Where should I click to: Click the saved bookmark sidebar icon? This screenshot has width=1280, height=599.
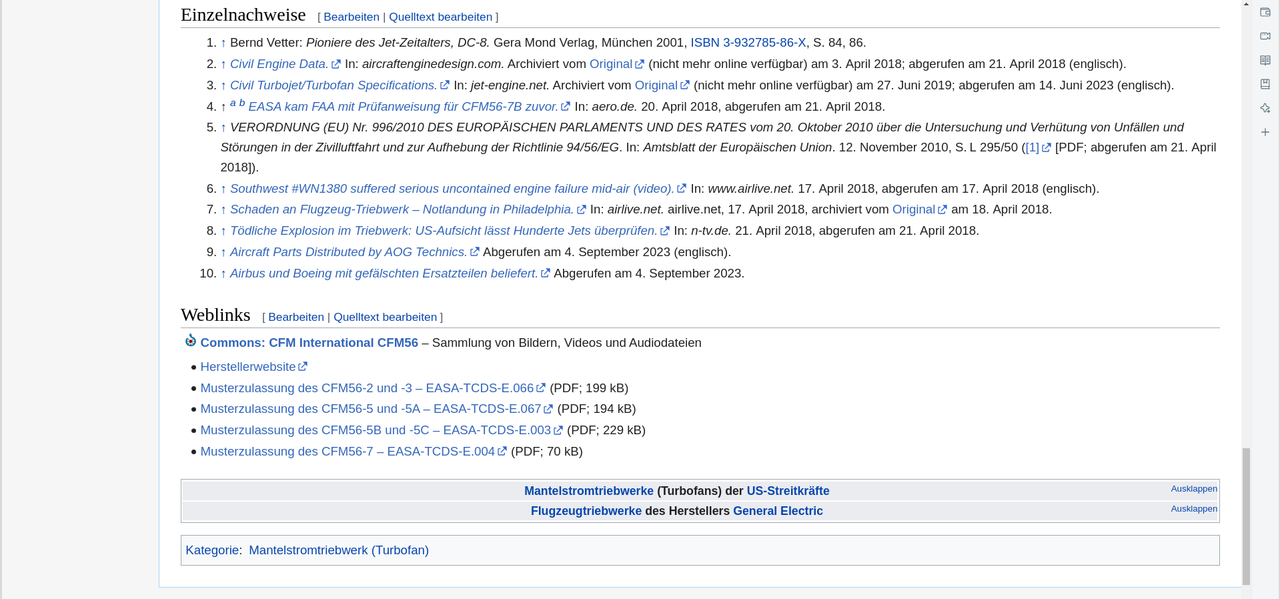pyautogui.click(x=1265, y=84)
